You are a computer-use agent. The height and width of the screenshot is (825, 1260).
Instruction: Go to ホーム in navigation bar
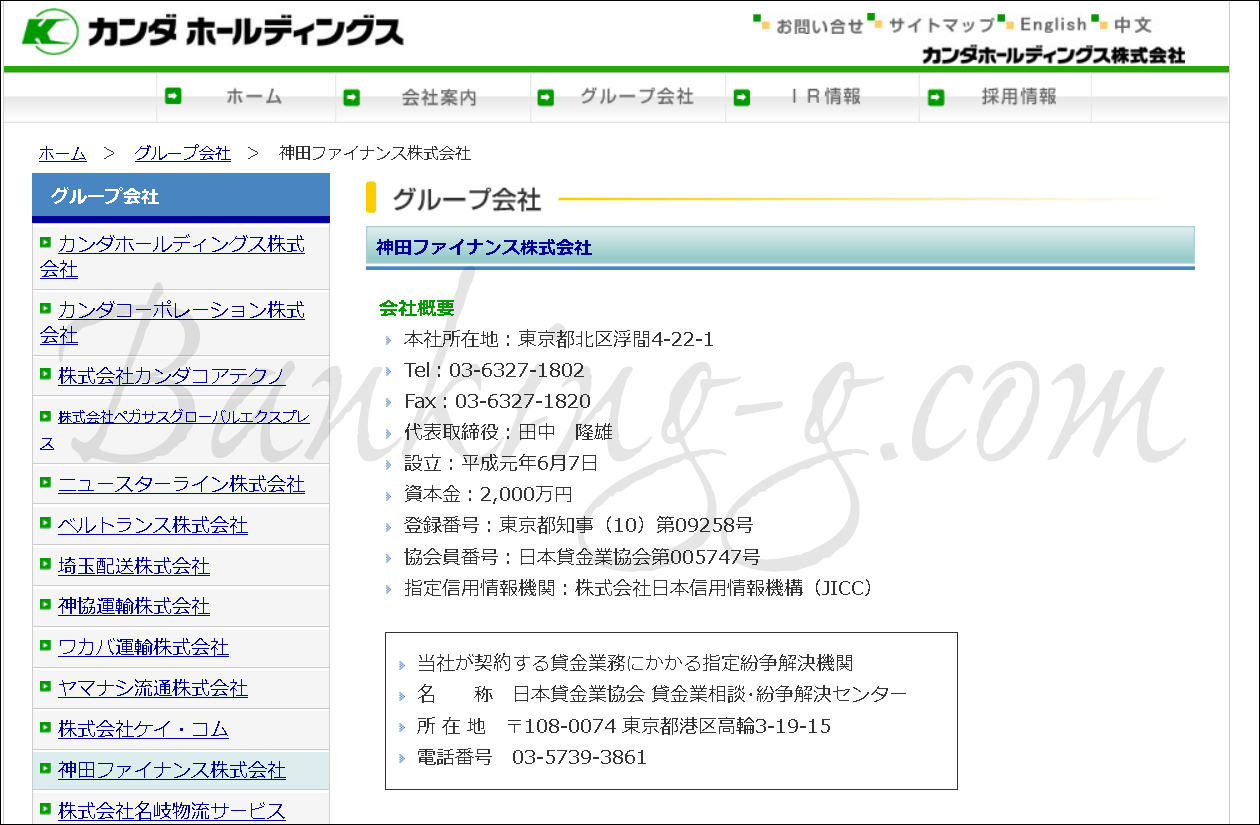[x=253, y=97]
